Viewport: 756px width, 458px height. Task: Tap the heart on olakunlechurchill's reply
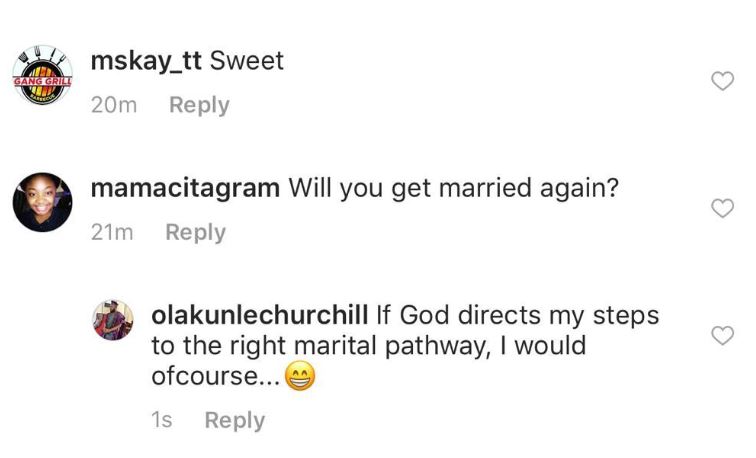722,337
